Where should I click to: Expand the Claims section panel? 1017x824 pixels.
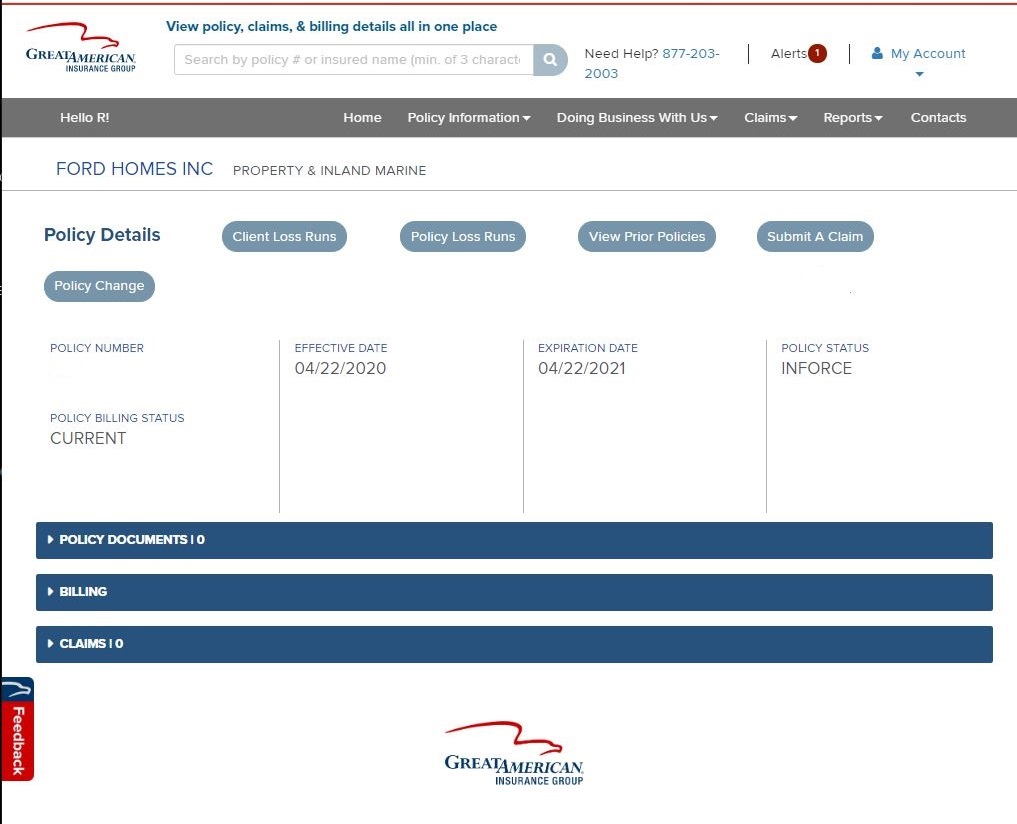[91, 644]
